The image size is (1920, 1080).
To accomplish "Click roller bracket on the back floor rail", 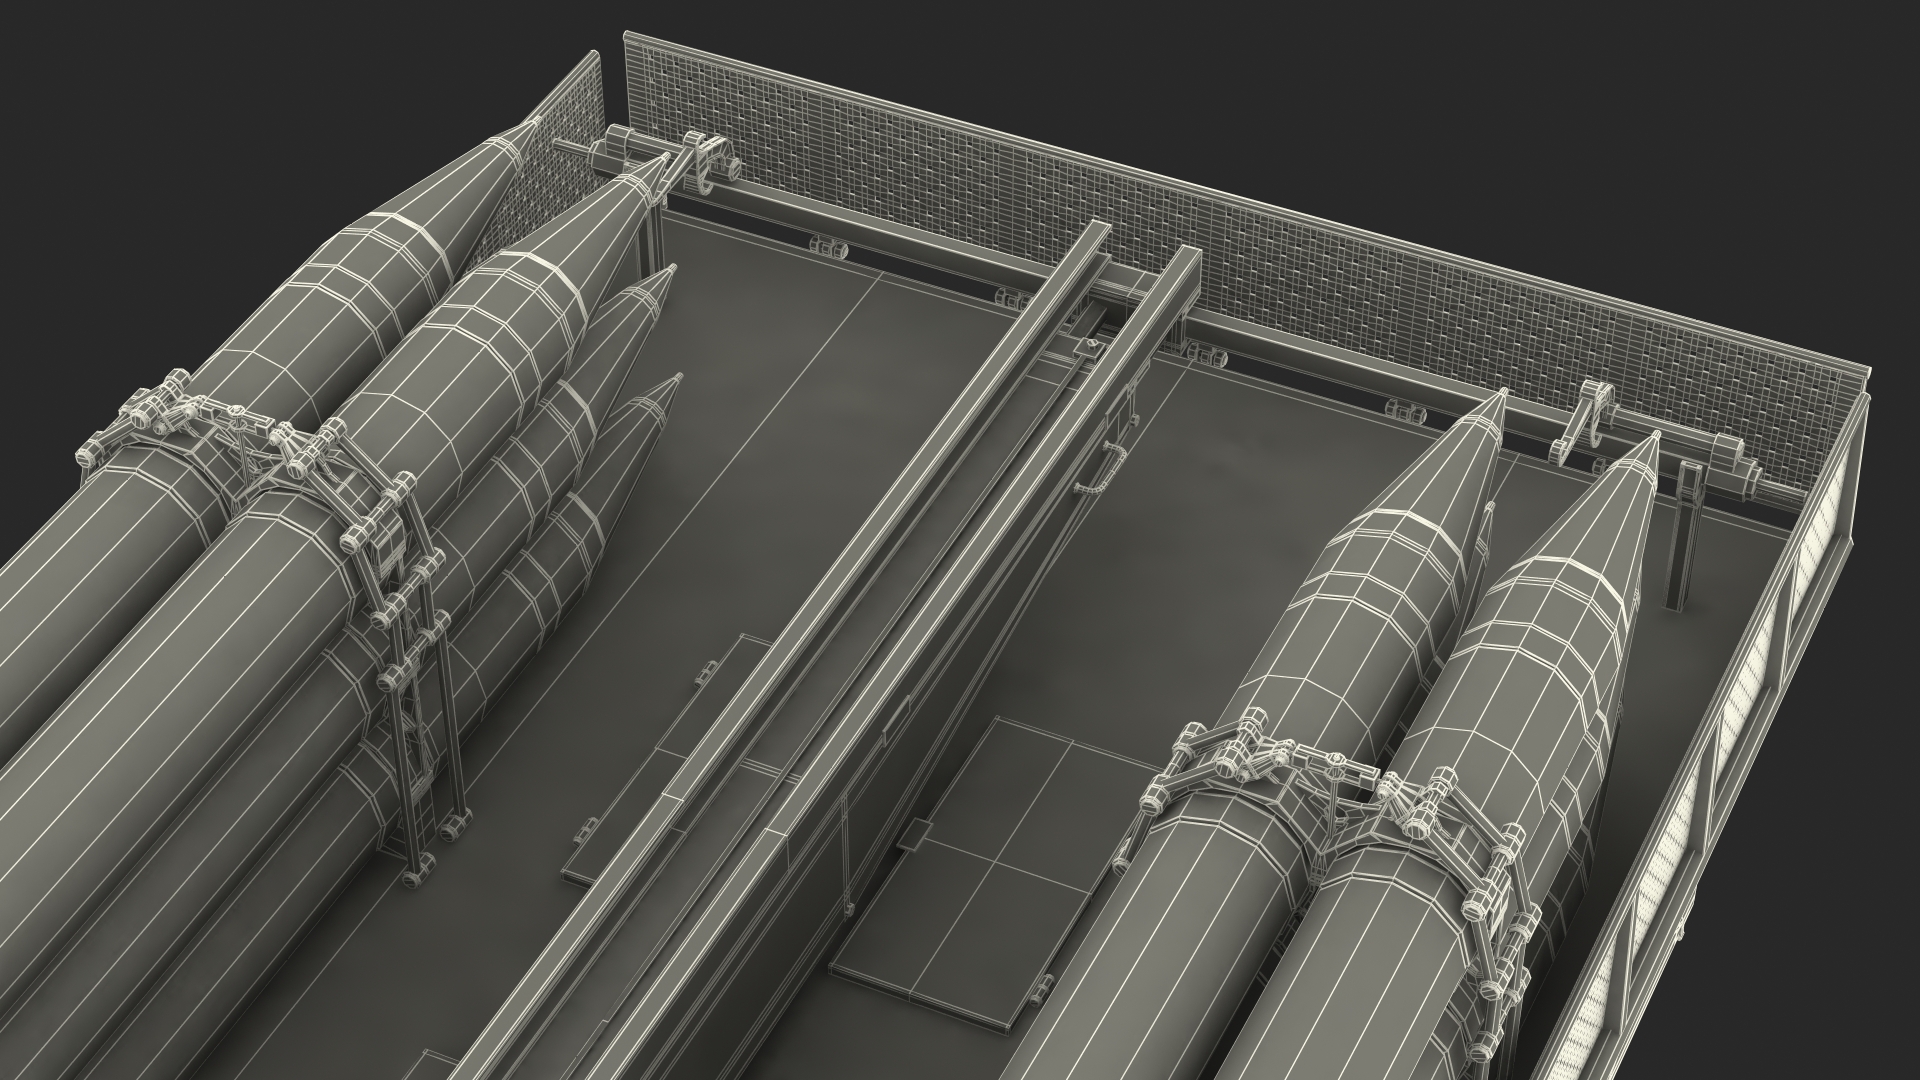I will coord(828,247).
